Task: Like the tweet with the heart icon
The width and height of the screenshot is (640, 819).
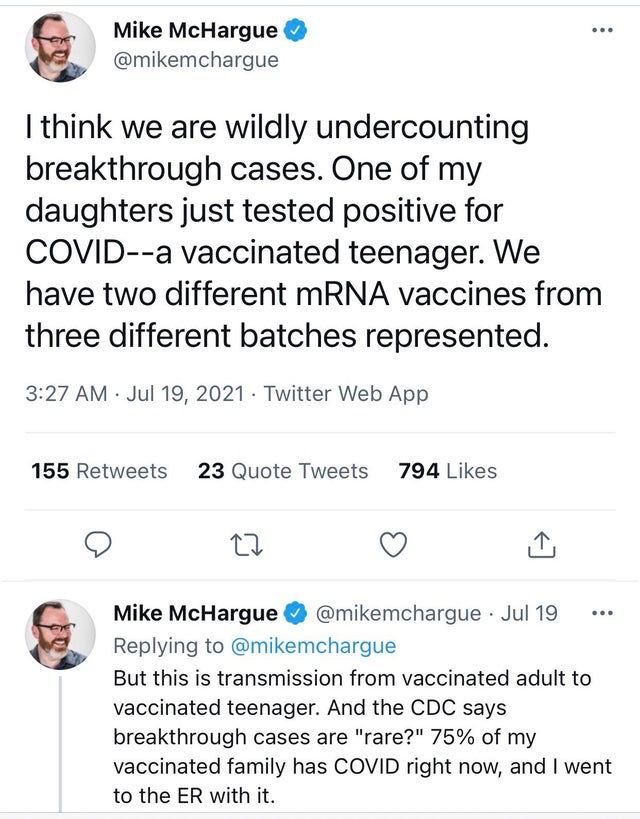Action: tap(395, 545)
